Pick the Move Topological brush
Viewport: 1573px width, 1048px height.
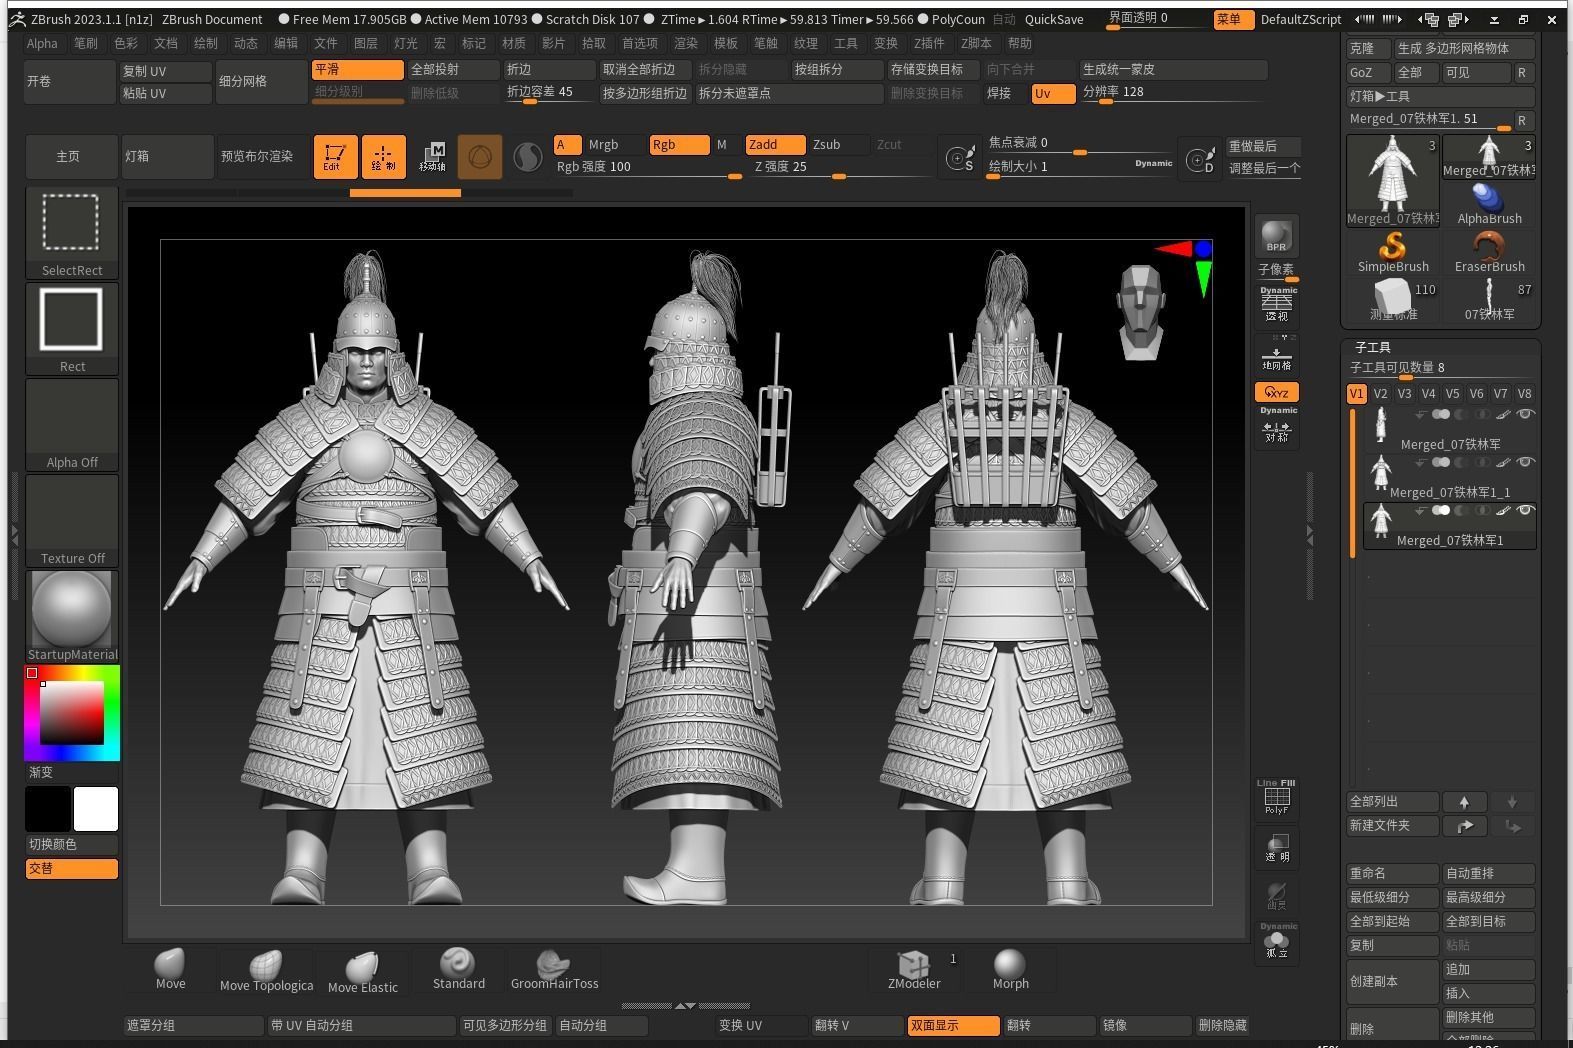click(266, 971)
